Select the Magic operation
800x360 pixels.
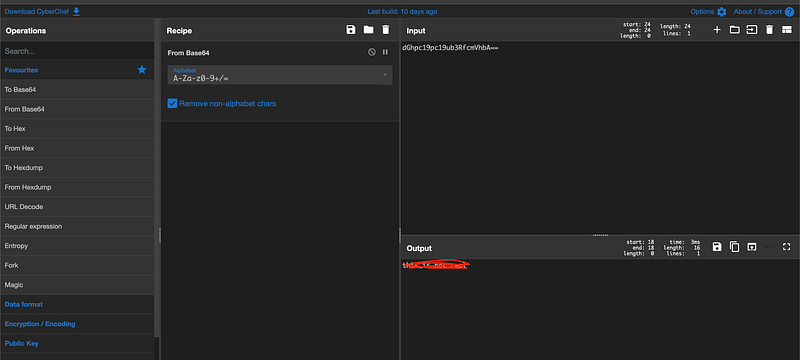point(77,285)
